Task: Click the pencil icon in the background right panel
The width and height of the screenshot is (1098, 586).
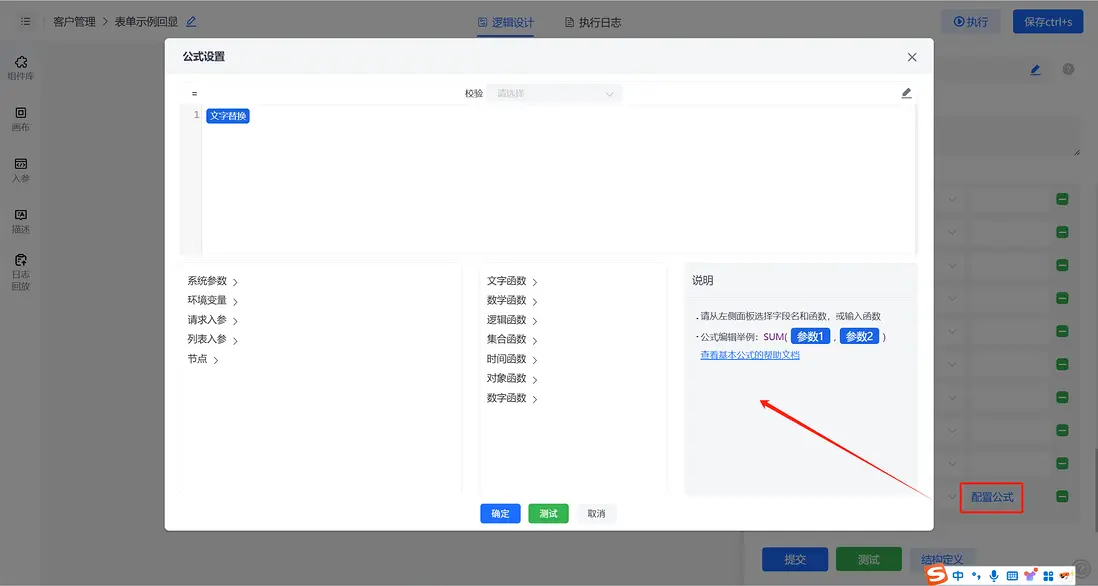Action: click(1035, 69)
